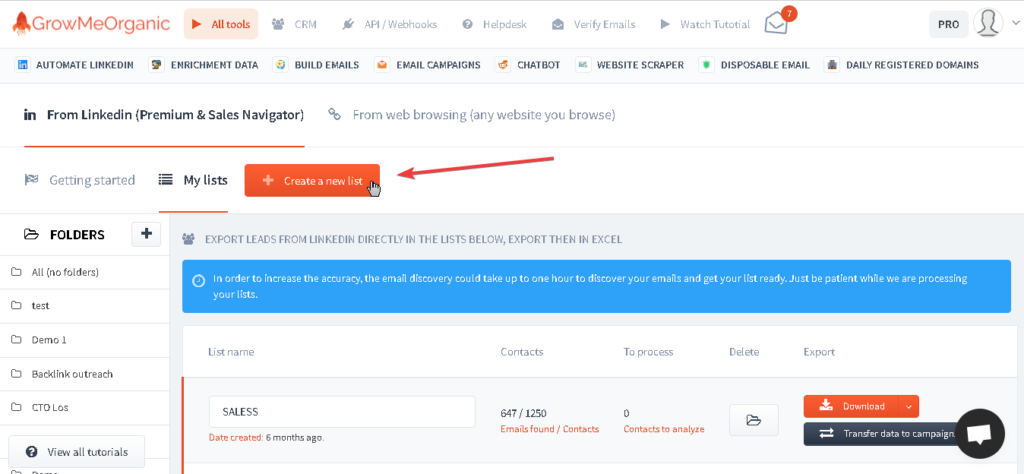Open EMAIL CAMPAIGNS tool label
The width and height of the screenshot is (1024, 474).
pos(438,65)
